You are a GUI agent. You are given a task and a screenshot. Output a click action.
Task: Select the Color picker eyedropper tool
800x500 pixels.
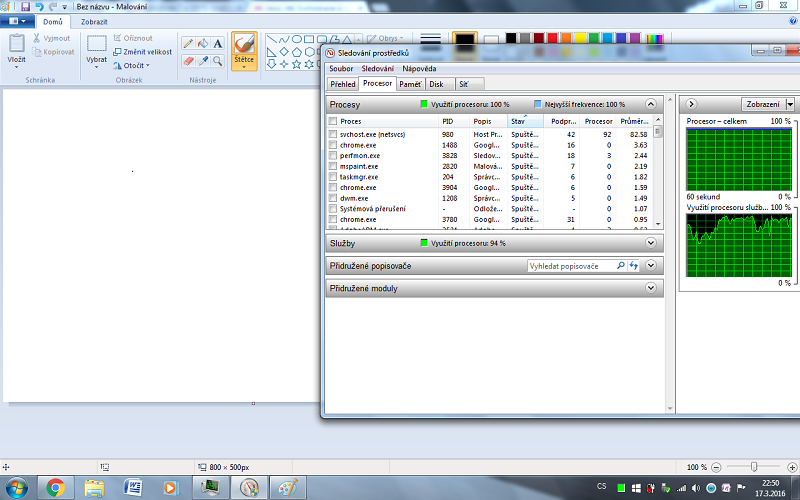click(x=203, y=61)
